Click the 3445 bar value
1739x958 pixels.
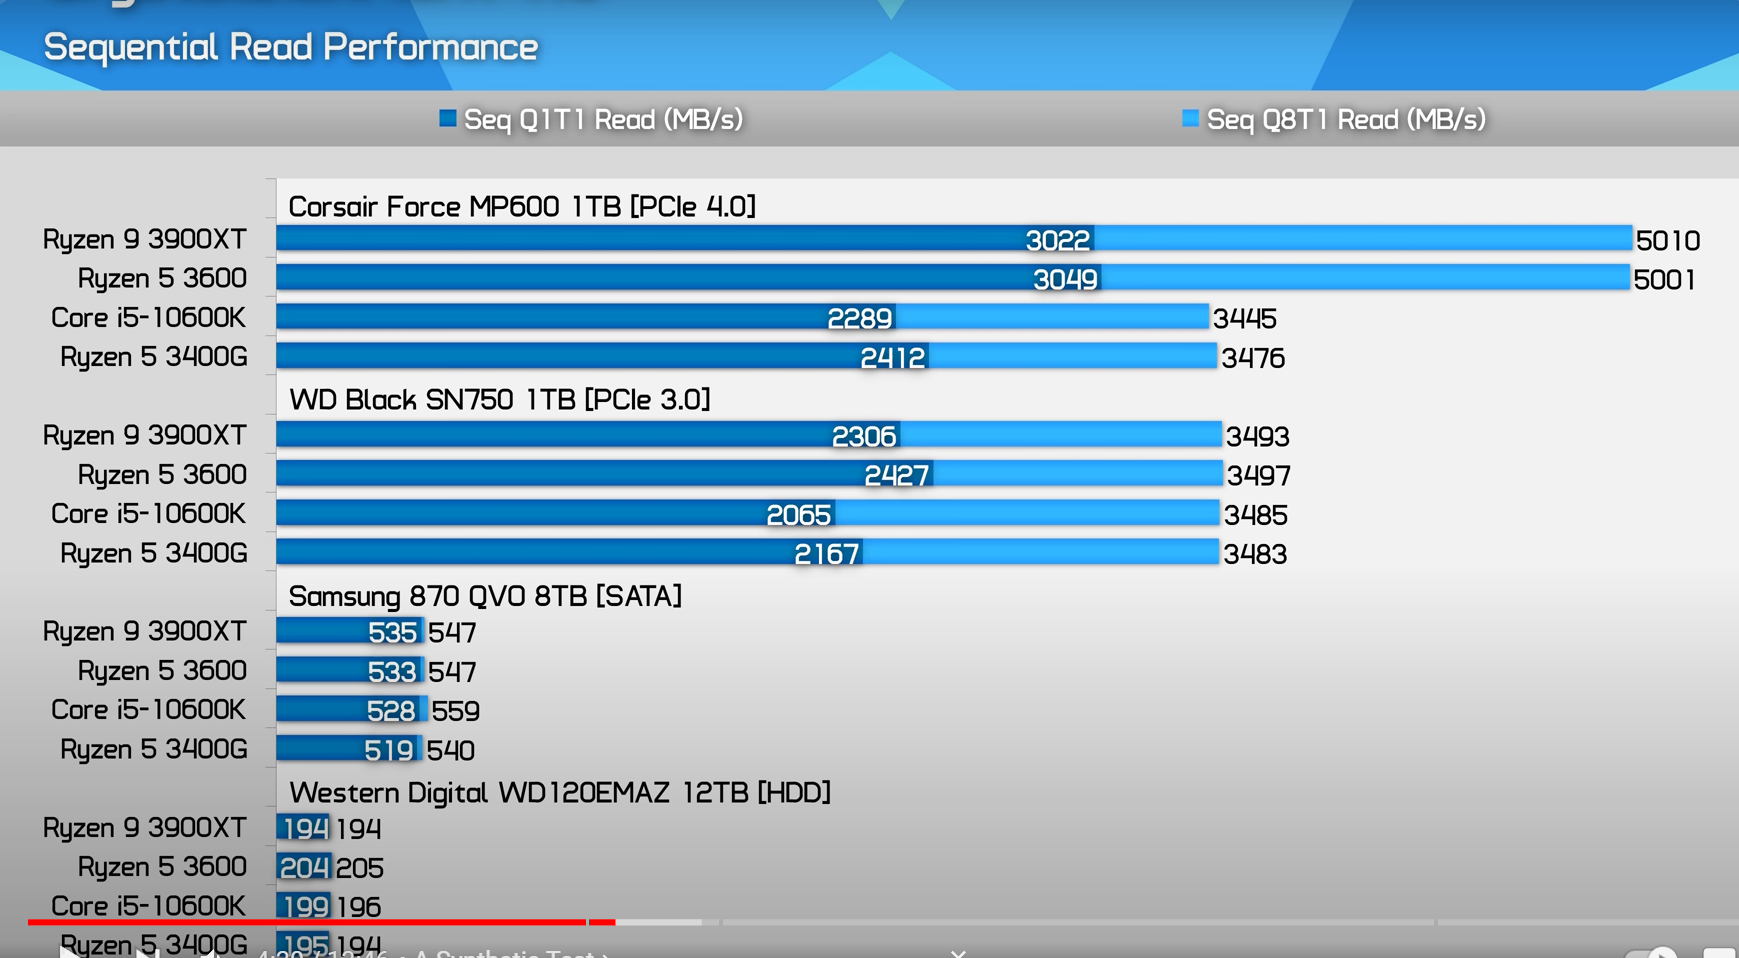pos(1245,318)
